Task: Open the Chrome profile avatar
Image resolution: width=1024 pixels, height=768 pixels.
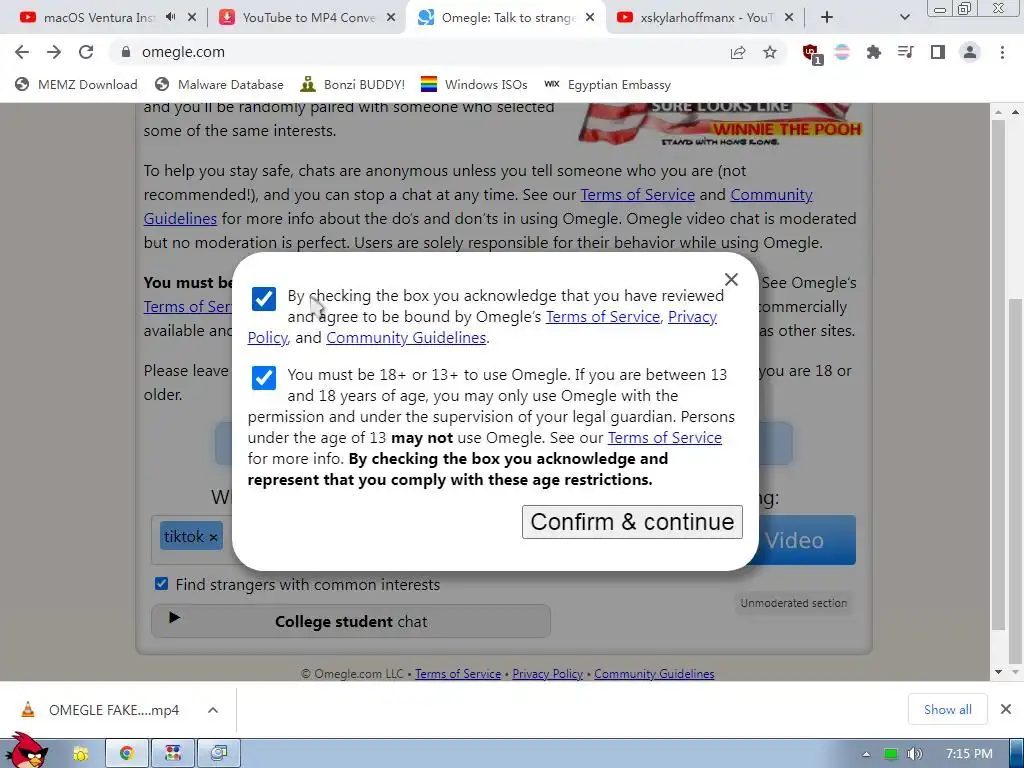Action: (970, 52)
